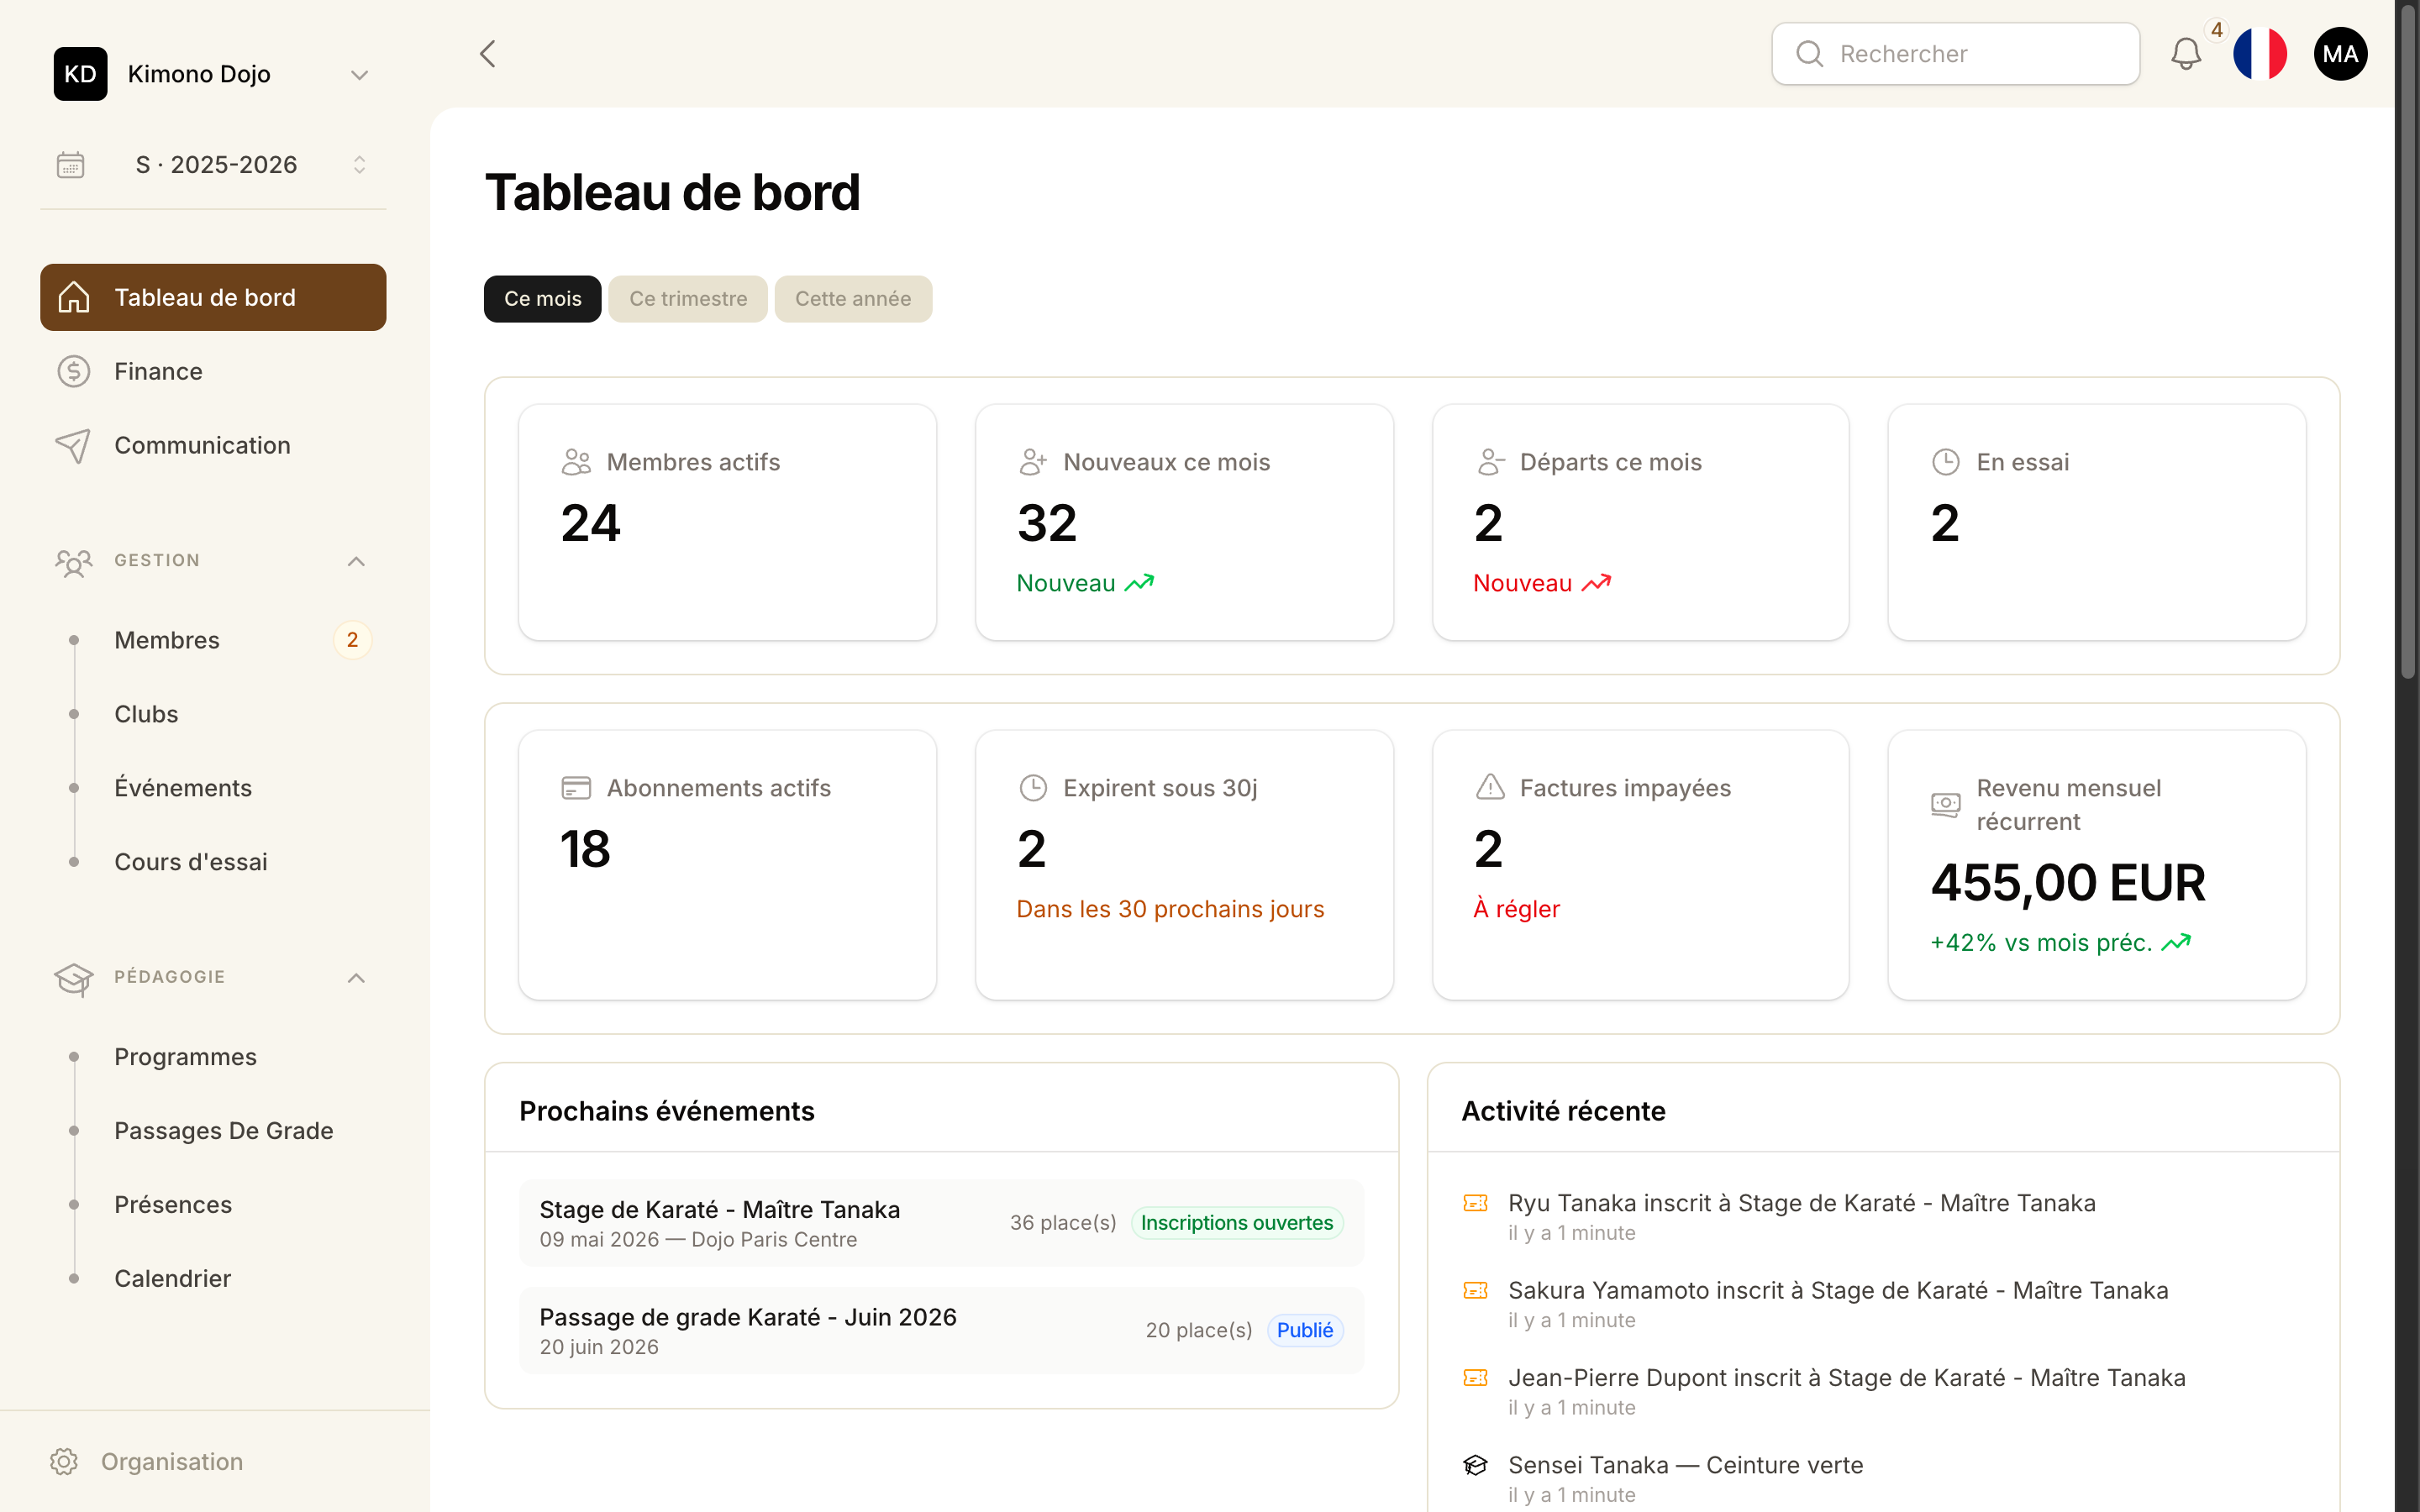Click the Organisation gear icon
The width and height of the screenshot is (2420, 1512).
tap(65, 1461)
